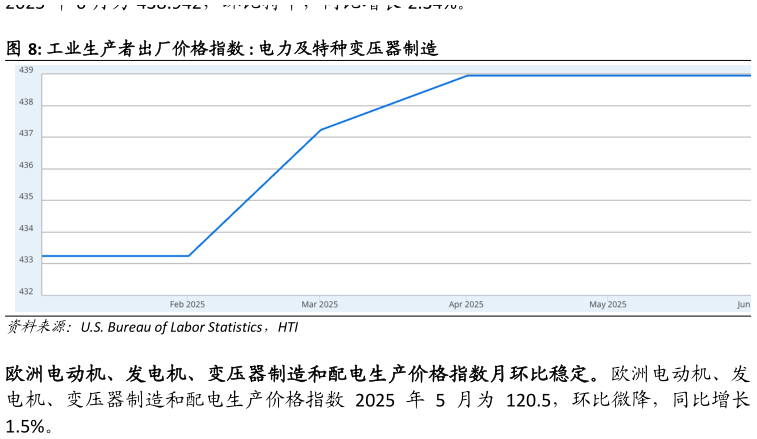Viewport: 757px width, 439px height.
Task: Click the 433 y-axis label
Action: 26,260
